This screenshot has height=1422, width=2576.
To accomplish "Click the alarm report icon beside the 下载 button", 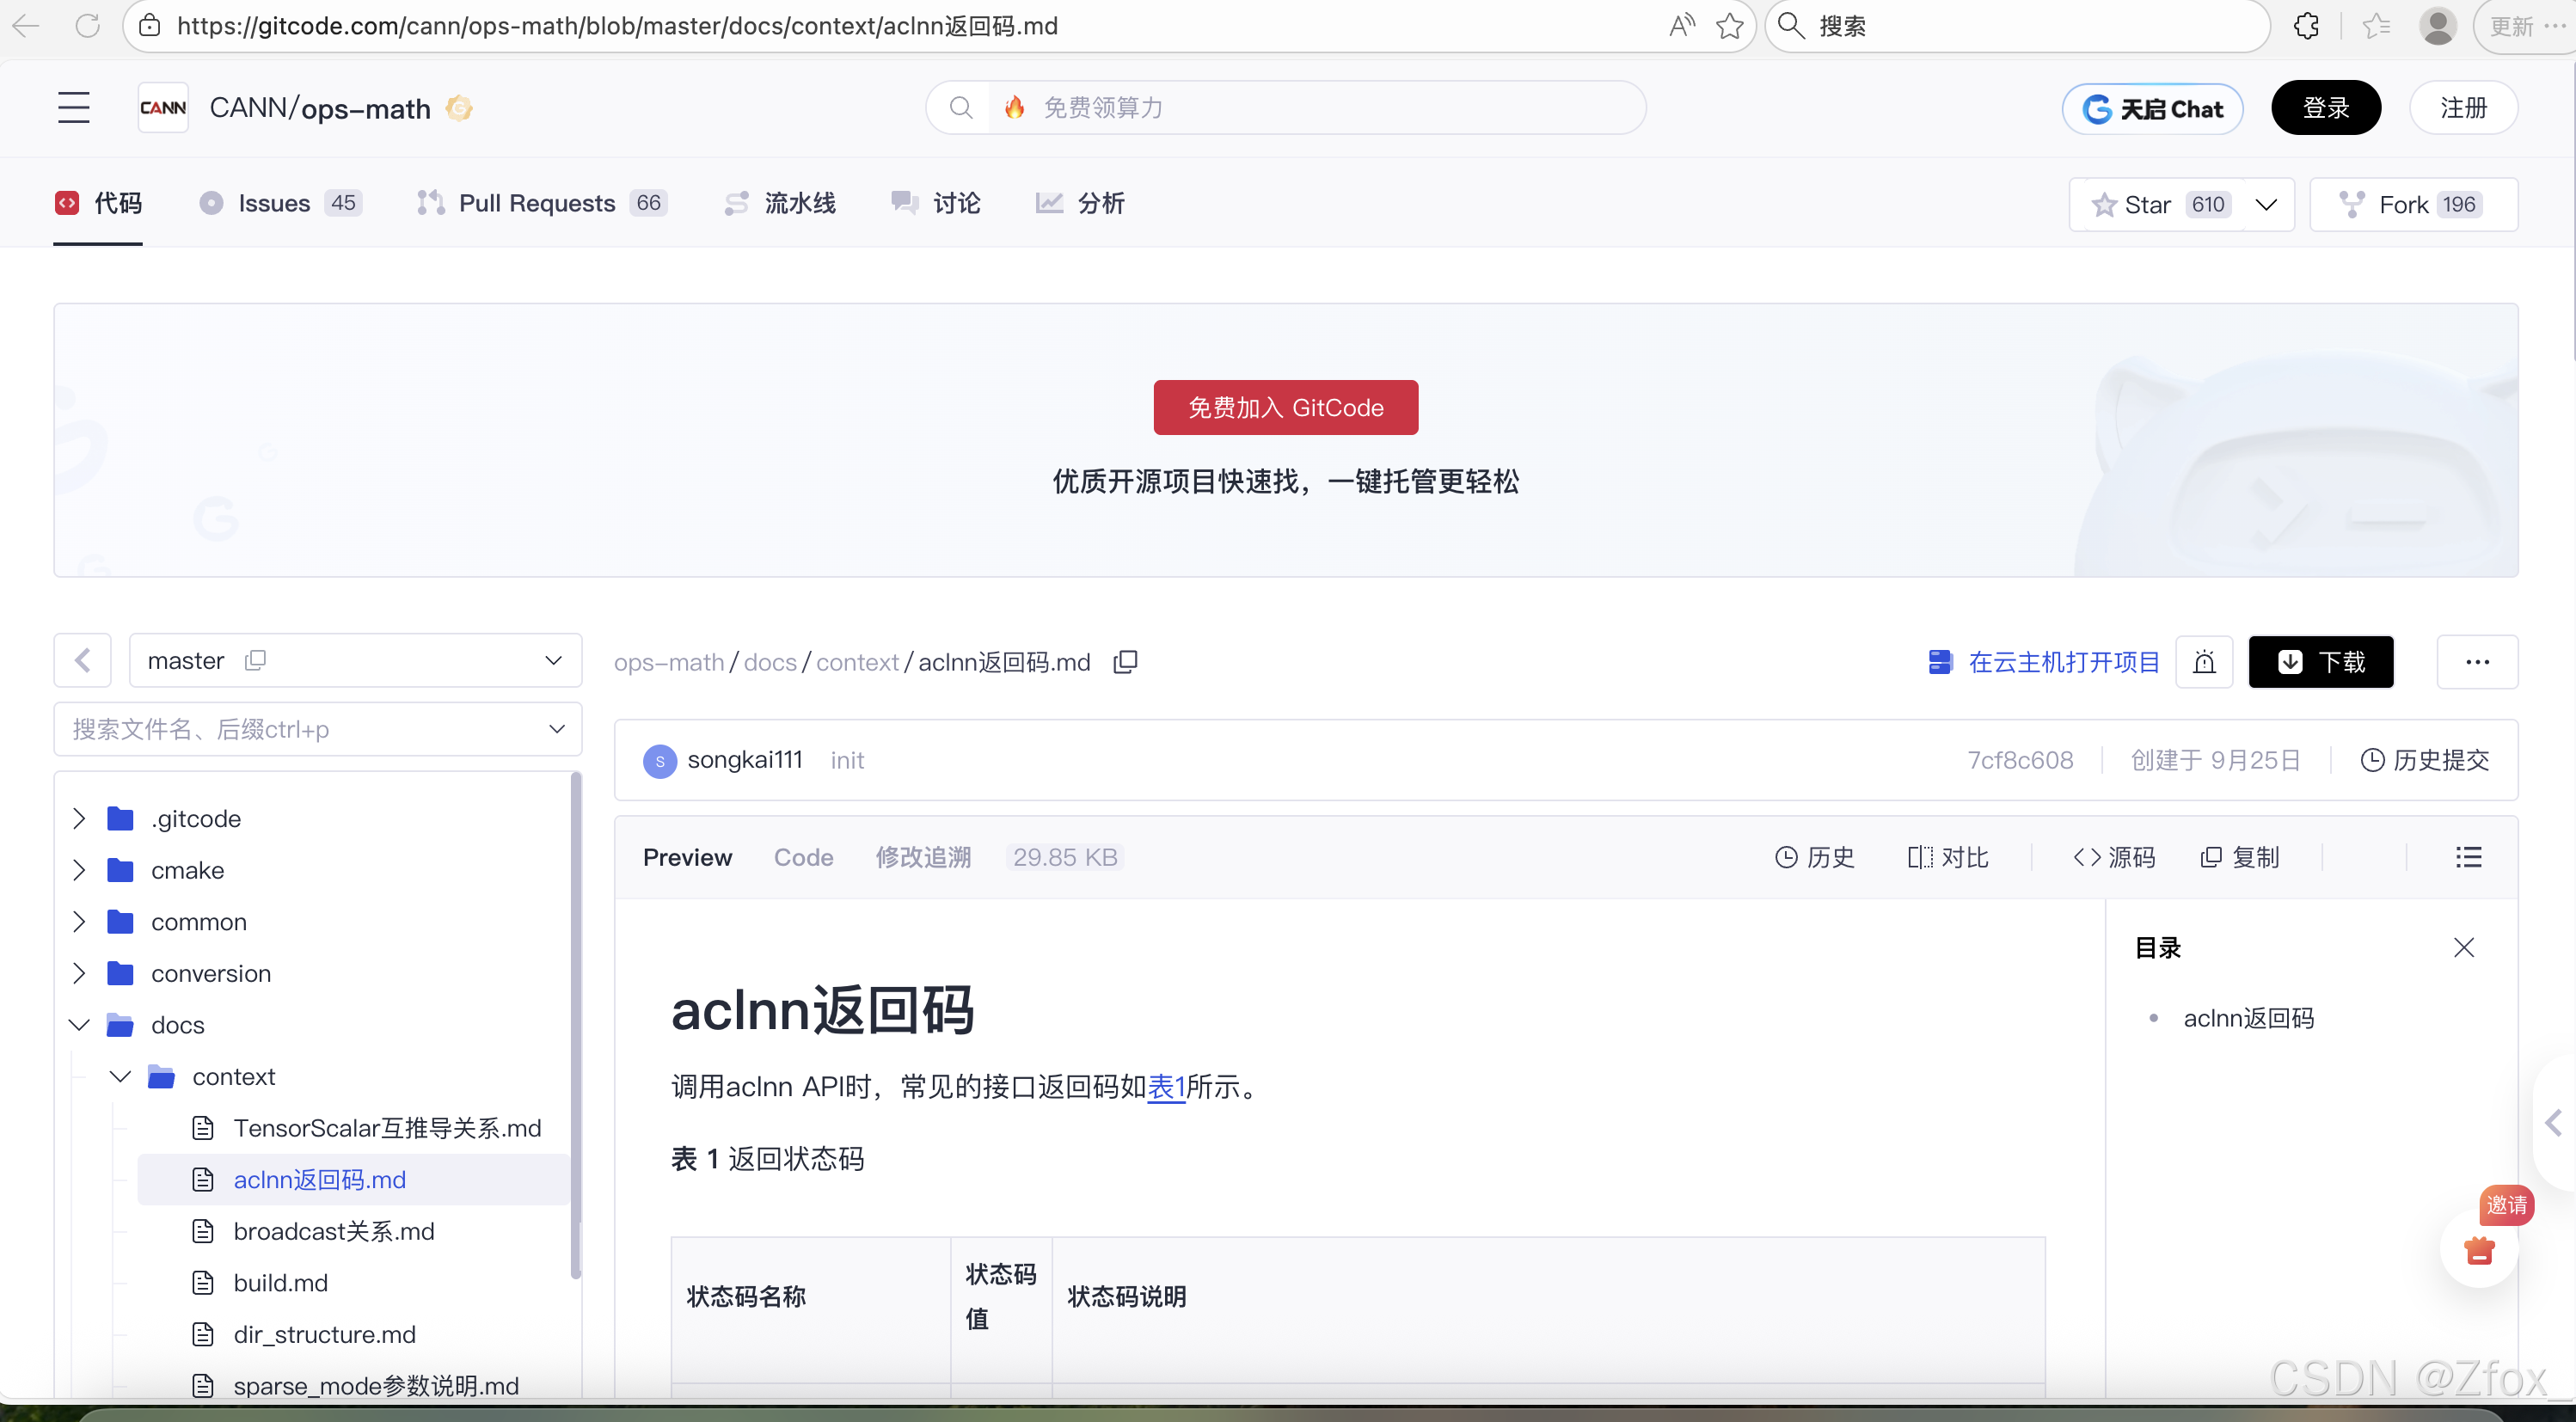I will coord(2205,661).
